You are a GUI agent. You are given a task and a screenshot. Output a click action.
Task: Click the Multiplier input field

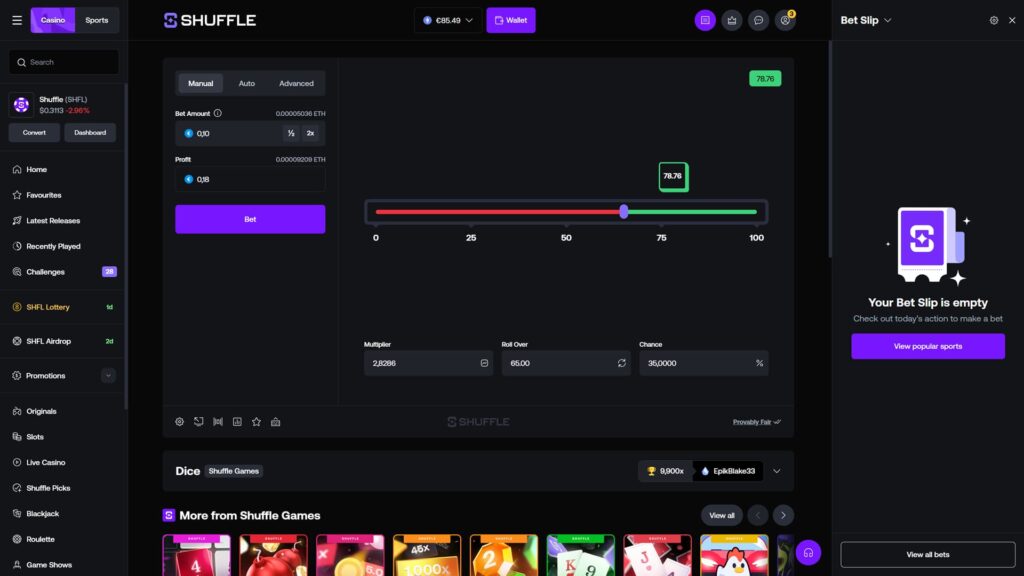[x=428, y=363]
